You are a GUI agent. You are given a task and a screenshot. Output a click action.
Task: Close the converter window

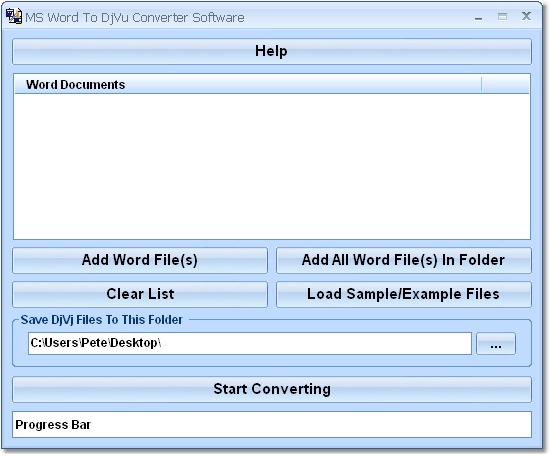(526, 16)
